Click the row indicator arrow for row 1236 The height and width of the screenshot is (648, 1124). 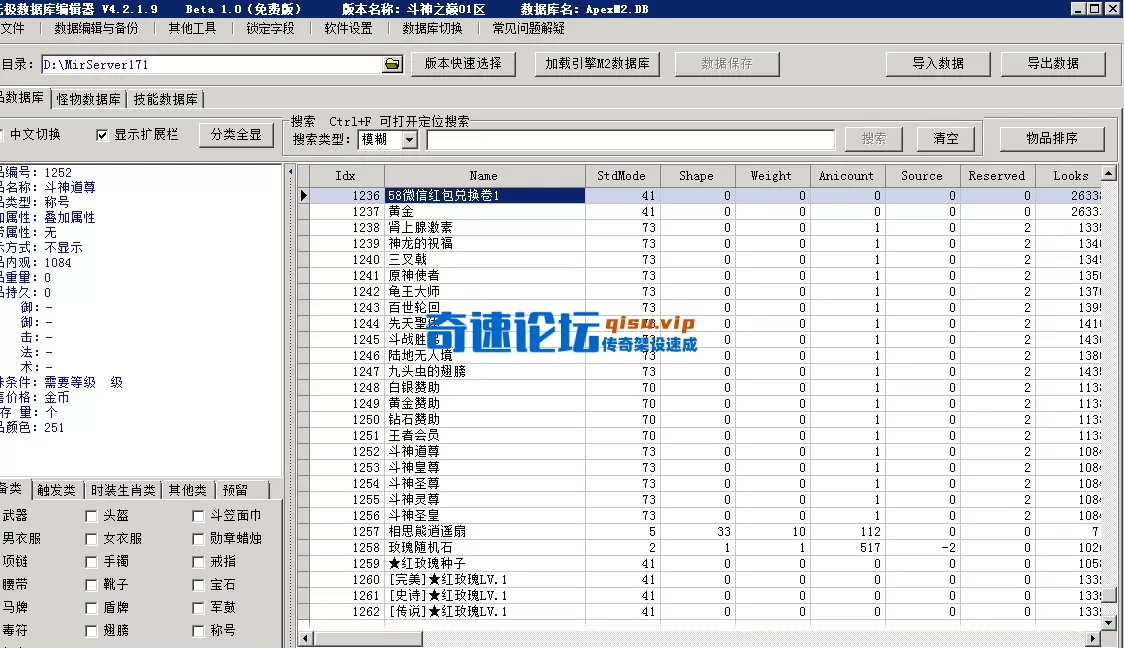[x=304, y=195]
